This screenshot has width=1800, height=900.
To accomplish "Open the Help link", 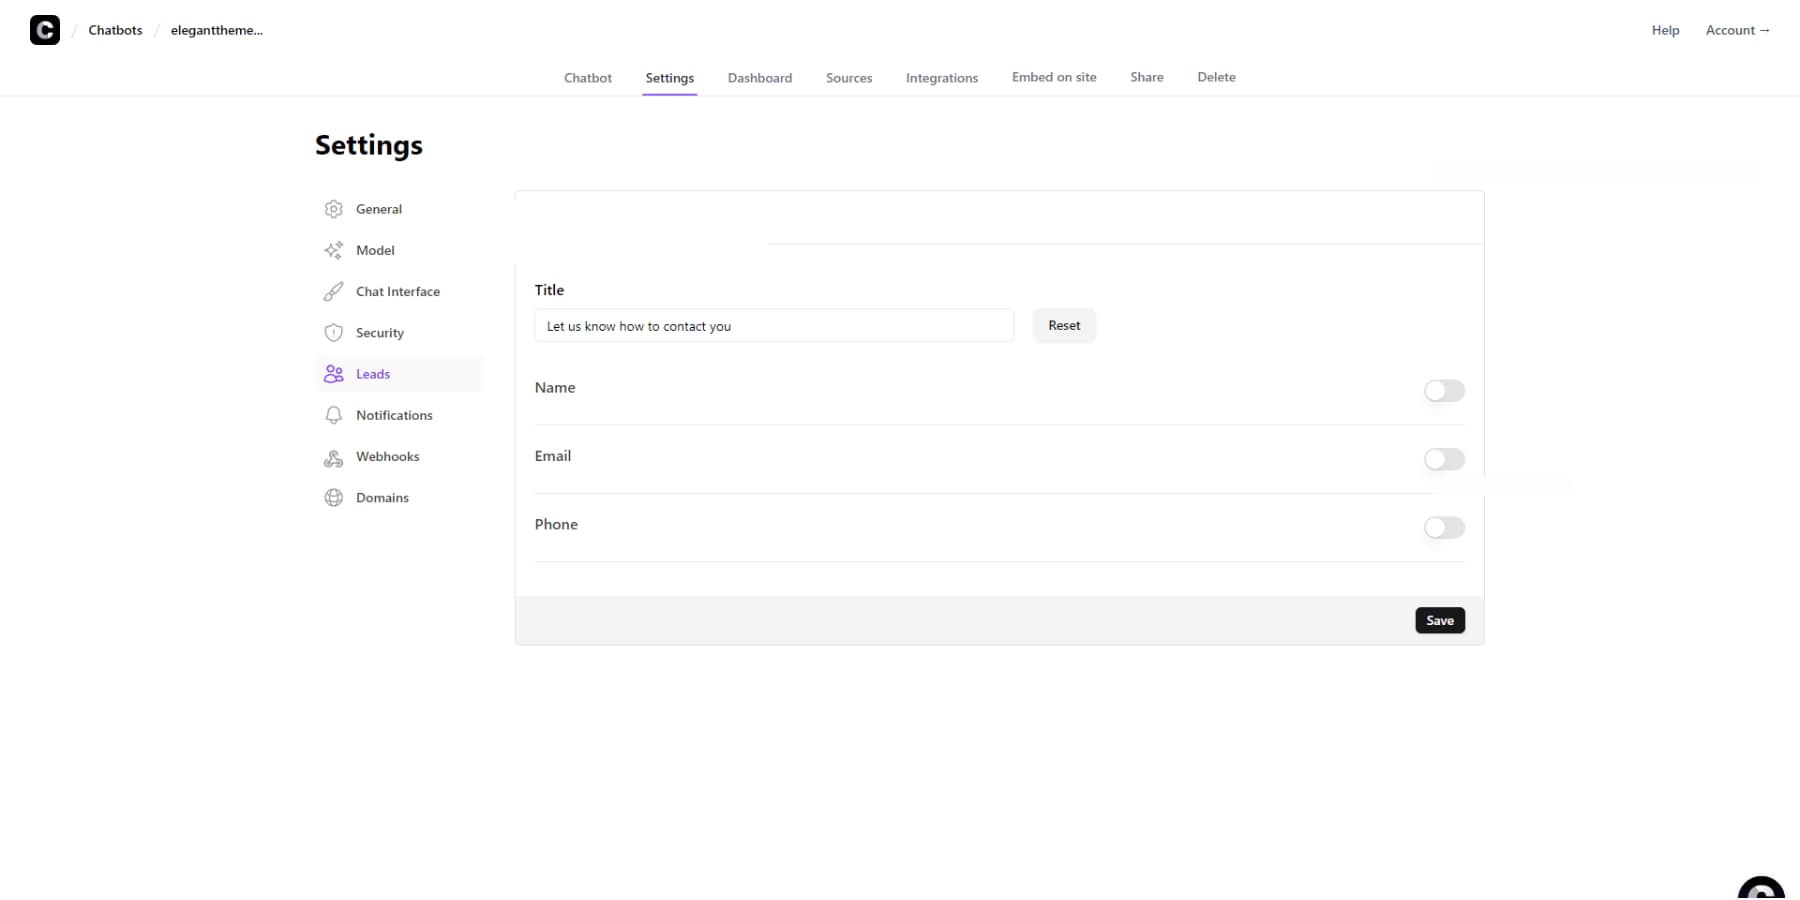I will (x=1665, y=30).
